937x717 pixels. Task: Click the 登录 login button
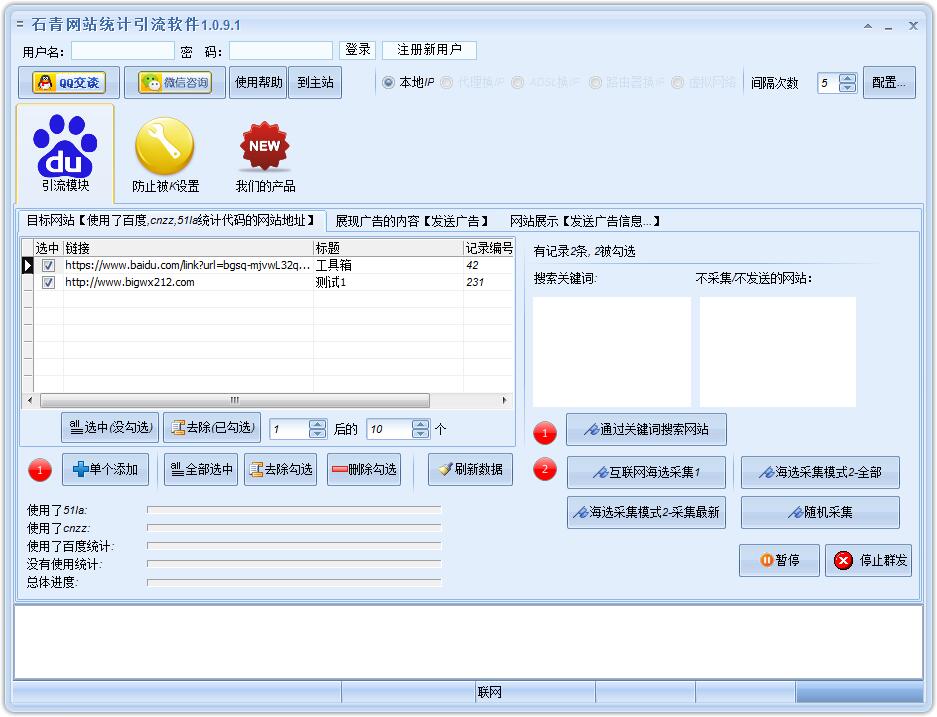[x=357, y=50]
